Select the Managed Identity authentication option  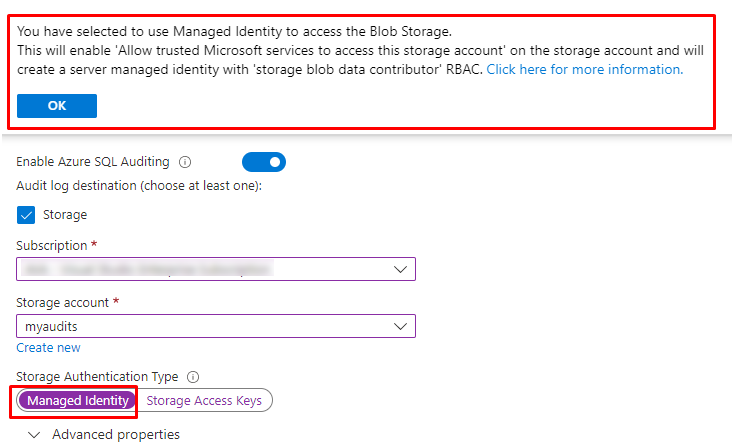pos(79,401)
